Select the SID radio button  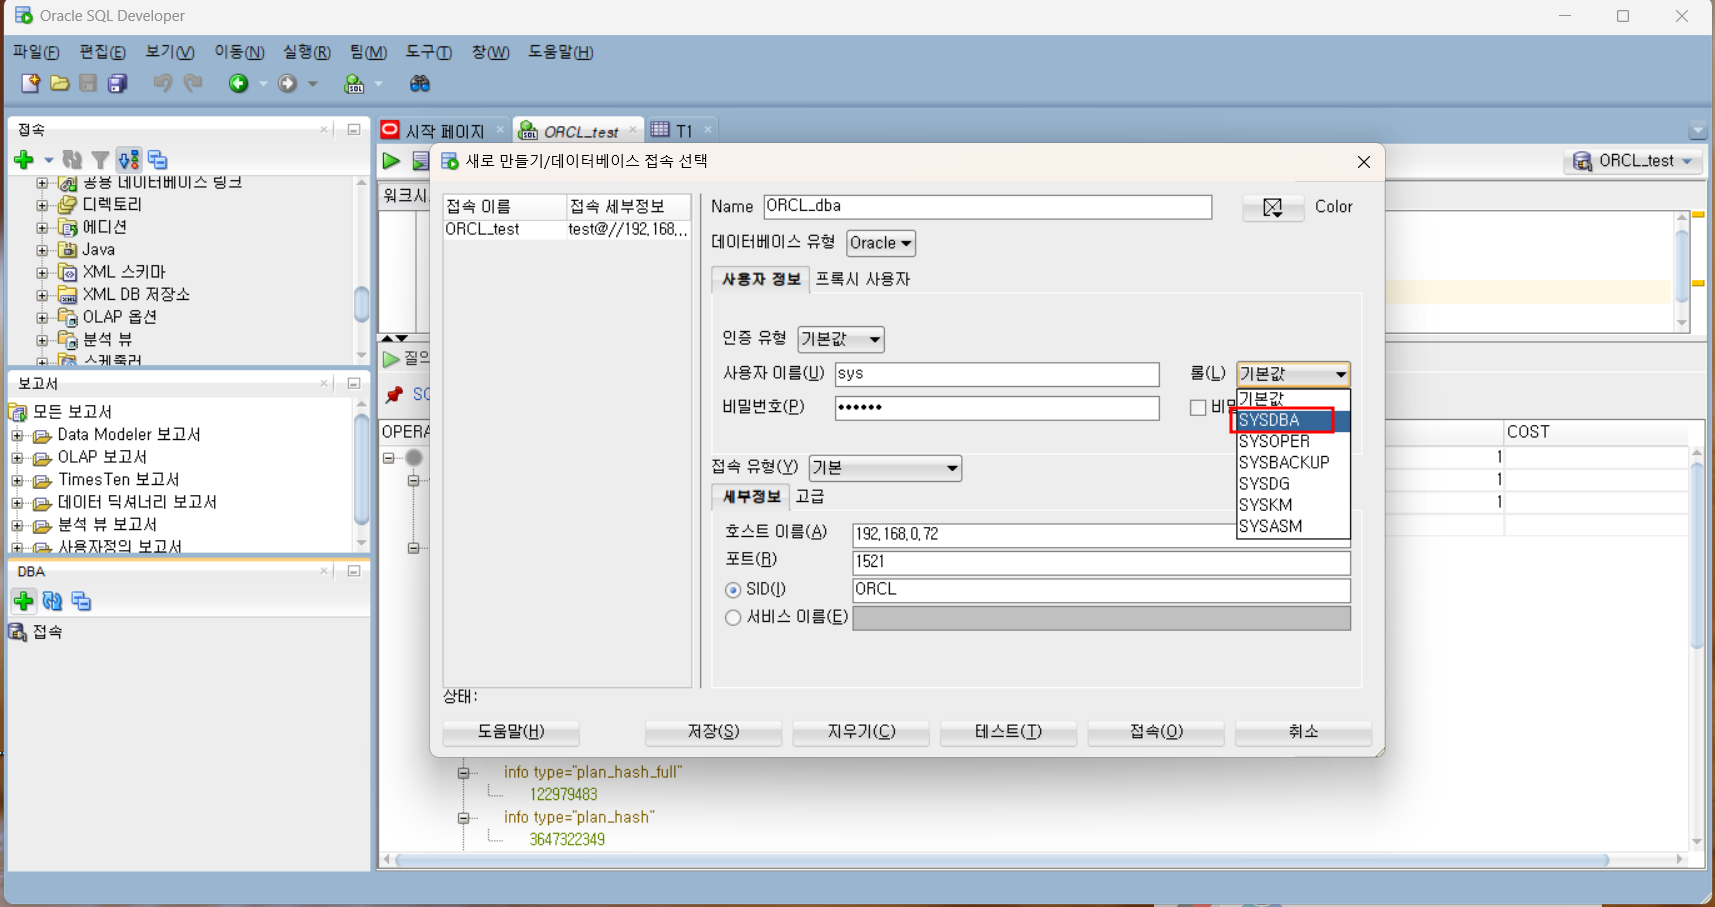(x=733, y=590)
